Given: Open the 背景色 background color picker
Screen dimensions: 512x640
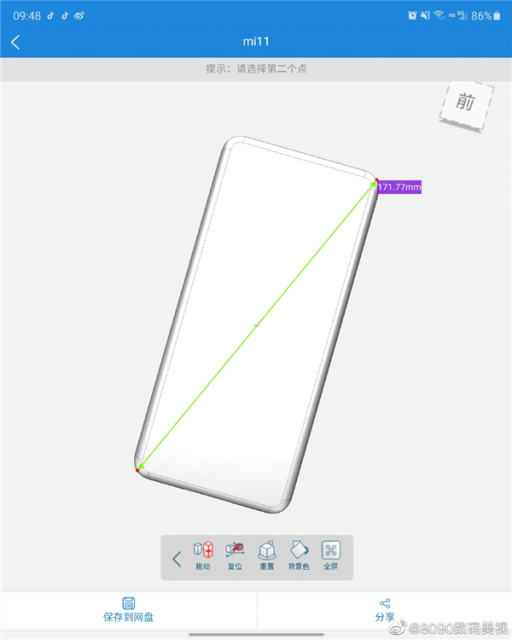Looking at the screenshot, I should [299, 556].
